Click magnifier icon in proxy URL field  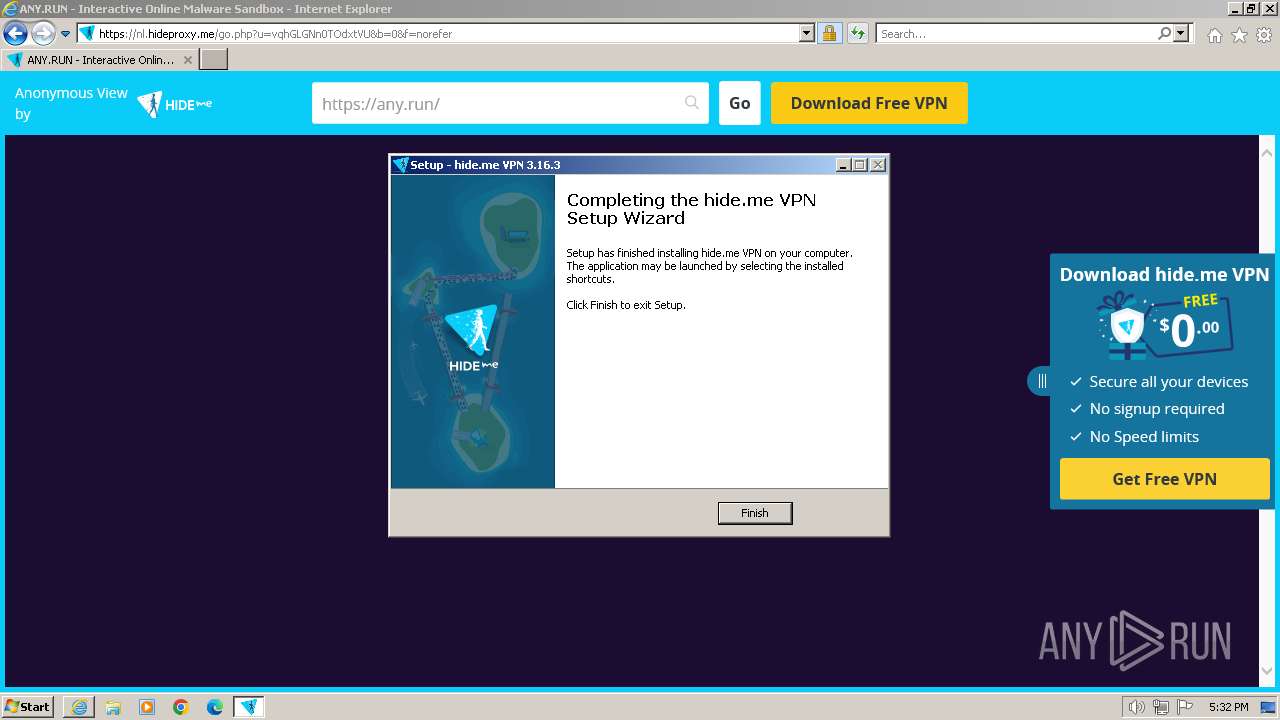[692, 103]
